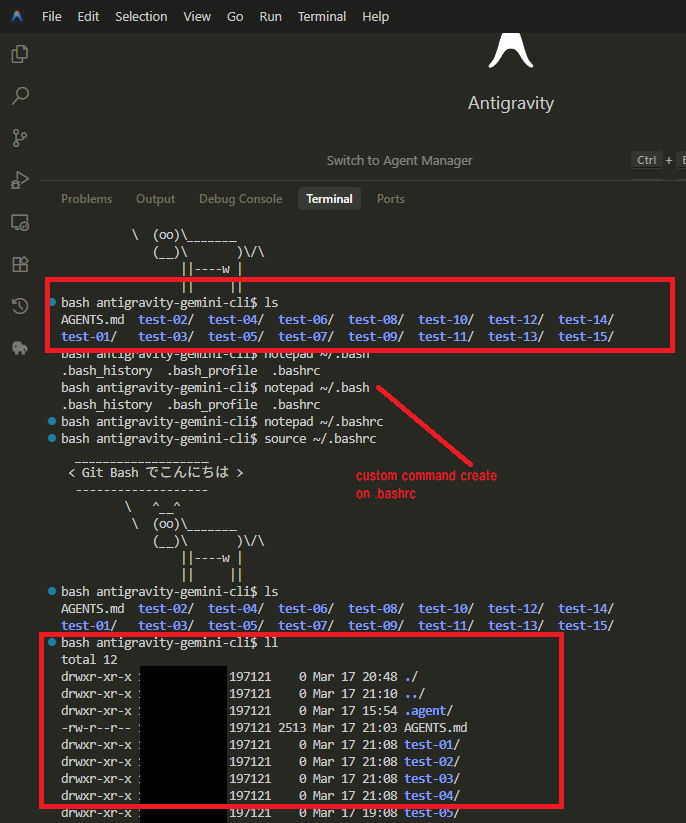Open the Explorer view in the activity bar
The image size is (686, 823).
[20, 54]
